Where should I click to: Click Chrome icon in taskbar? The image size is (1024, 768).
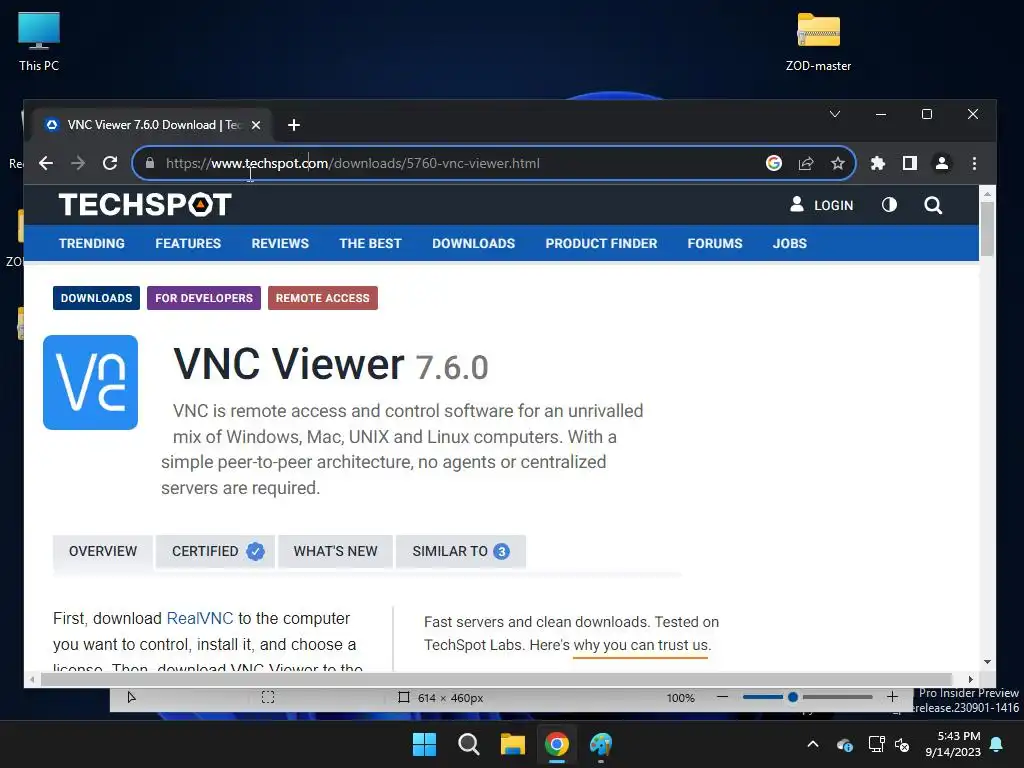pos(557,744)
